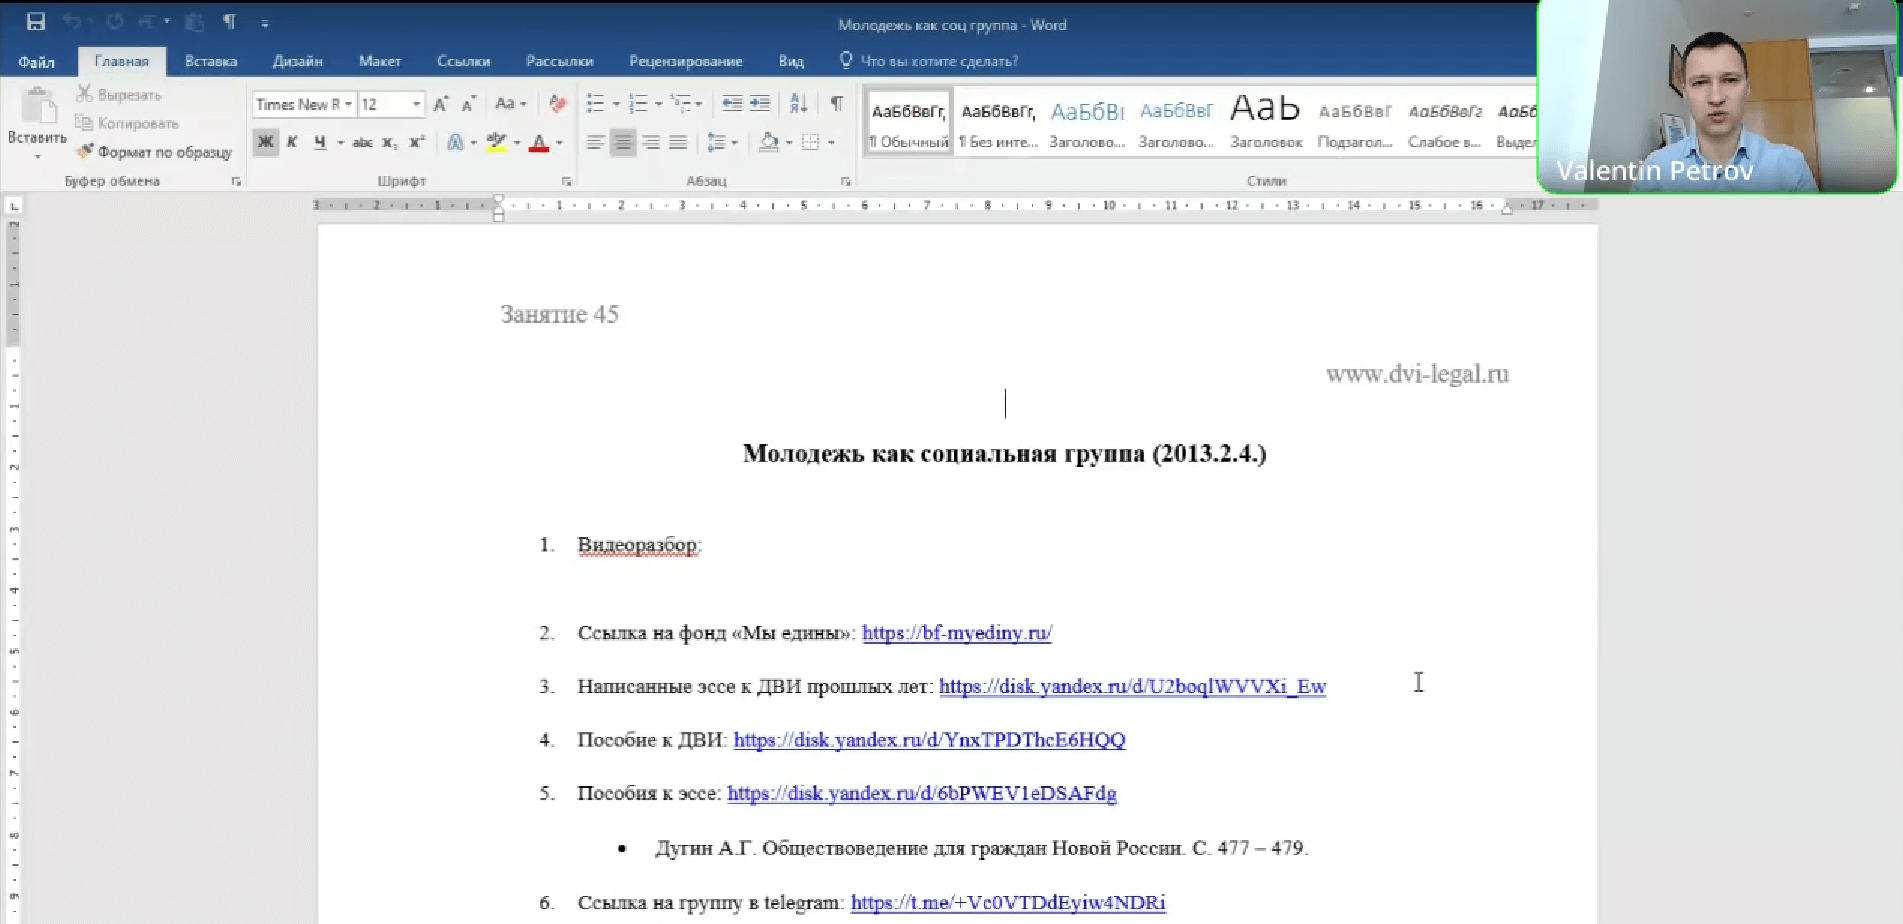Toggle bold formatting with Ж button
Image resolution: width=1903 pixels, height=924 pixels.
(265, 143)
